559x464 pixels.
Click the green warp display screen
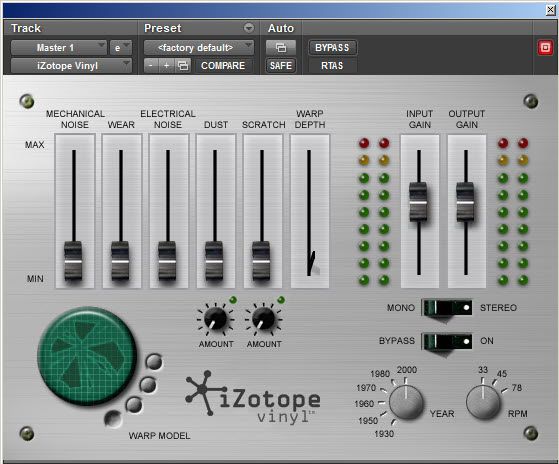(x=87, y=356)
